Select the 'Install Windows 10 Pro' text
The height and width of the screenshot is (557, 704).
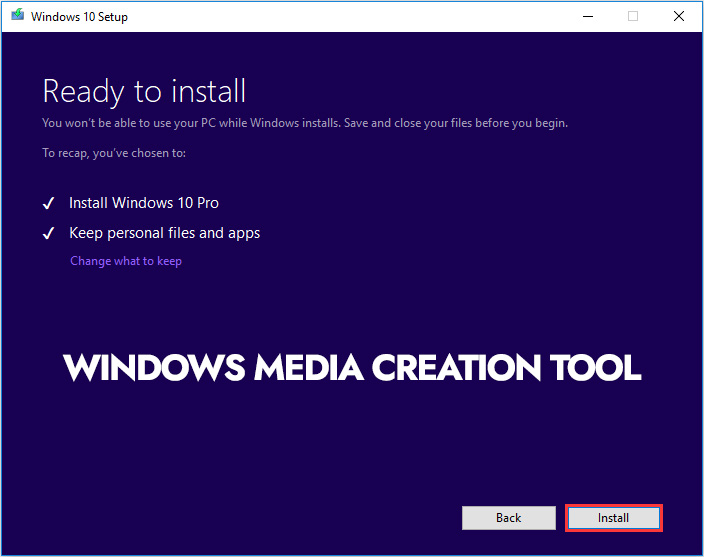[x=144, y=203]
